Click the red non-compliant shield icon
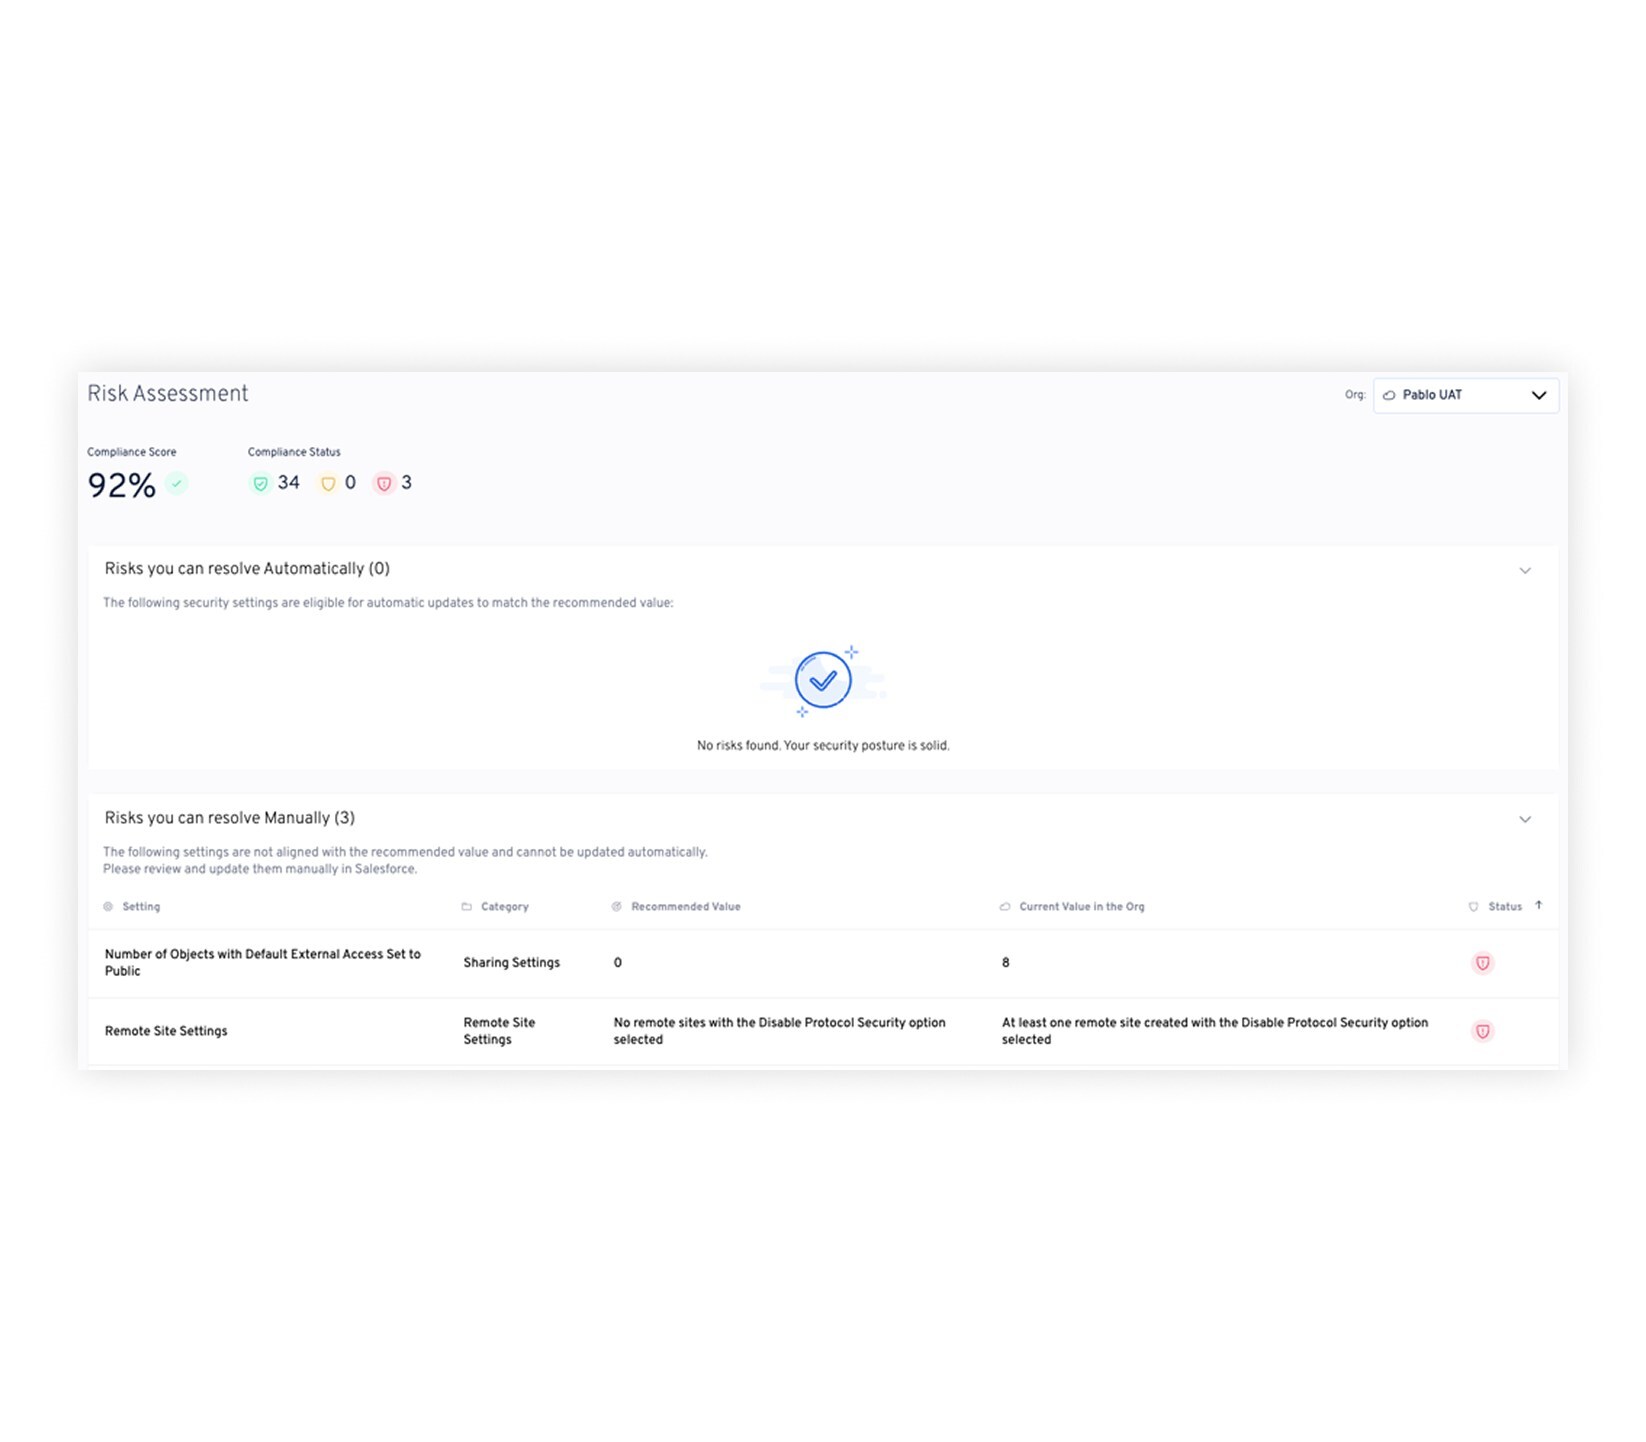The width and height of the screenshot is (1646, 1442). coord(384,484)
